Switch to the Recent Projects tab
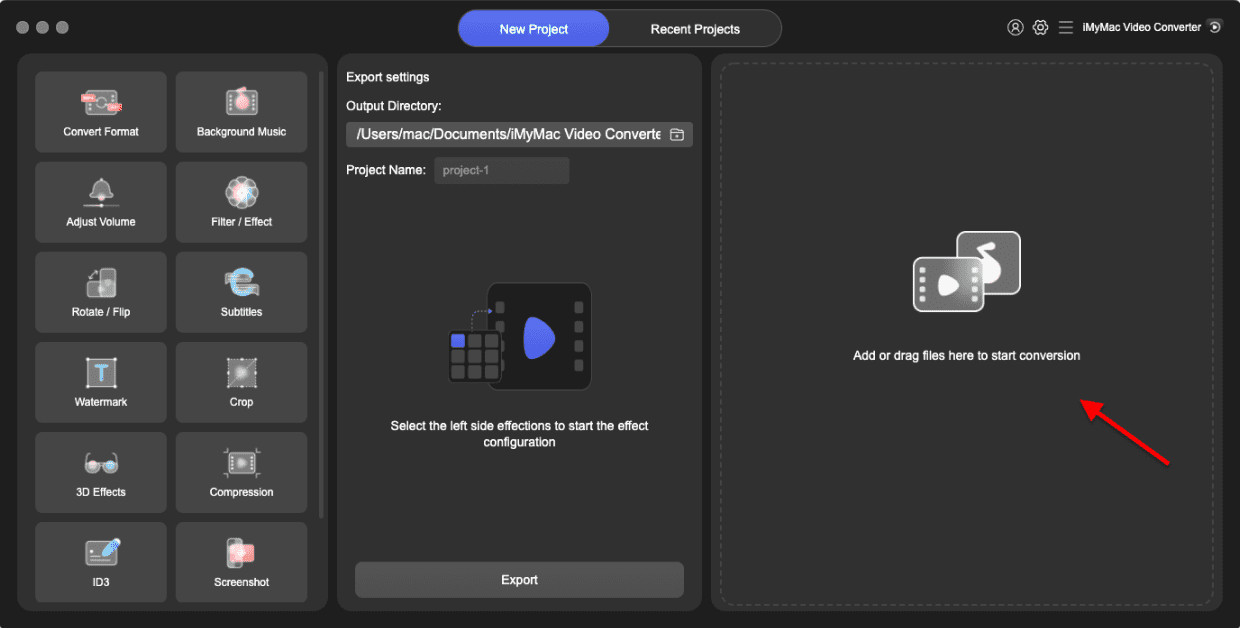The image size is (1240, 628). point(695,29)
